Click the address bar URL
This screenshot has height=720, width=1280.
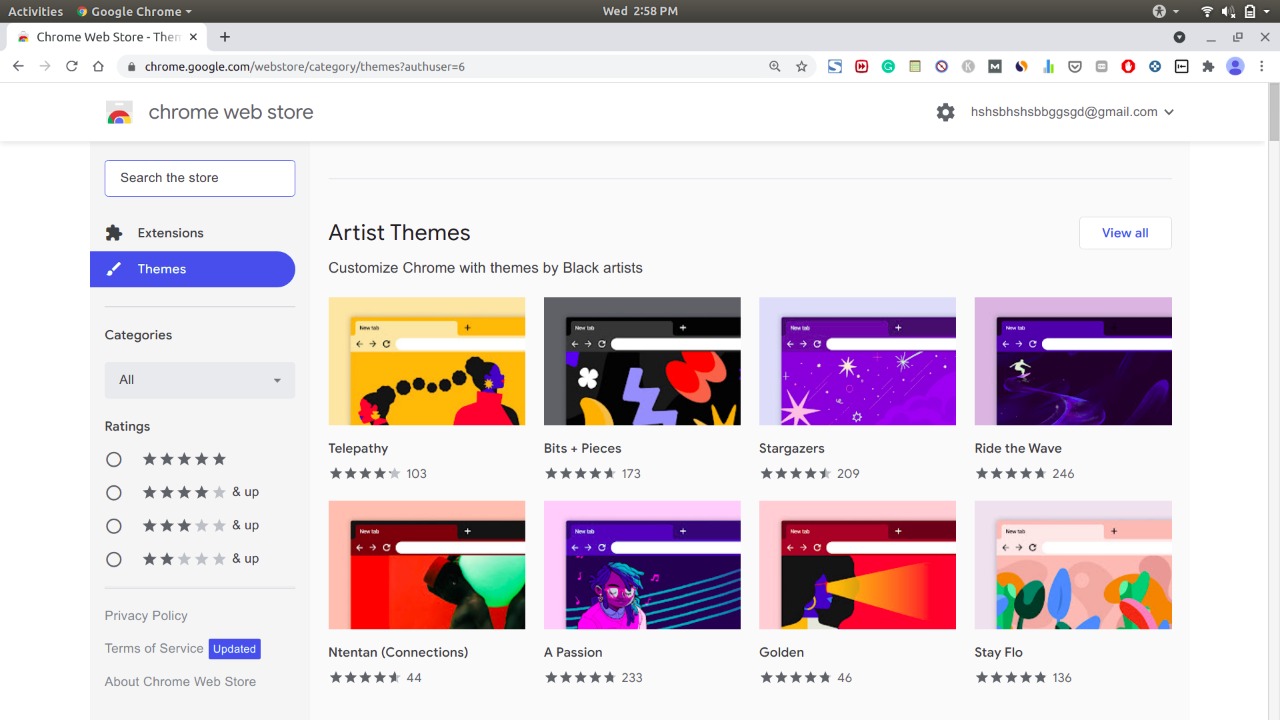click(305, 66)
